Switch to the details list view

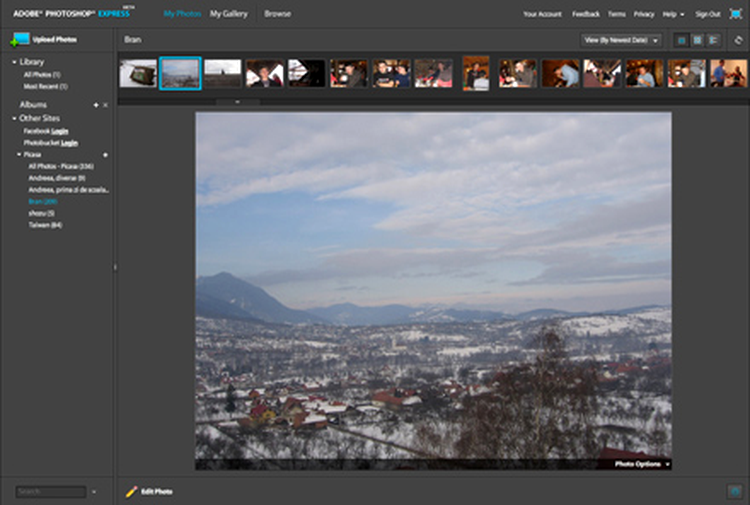pos(713,40)
